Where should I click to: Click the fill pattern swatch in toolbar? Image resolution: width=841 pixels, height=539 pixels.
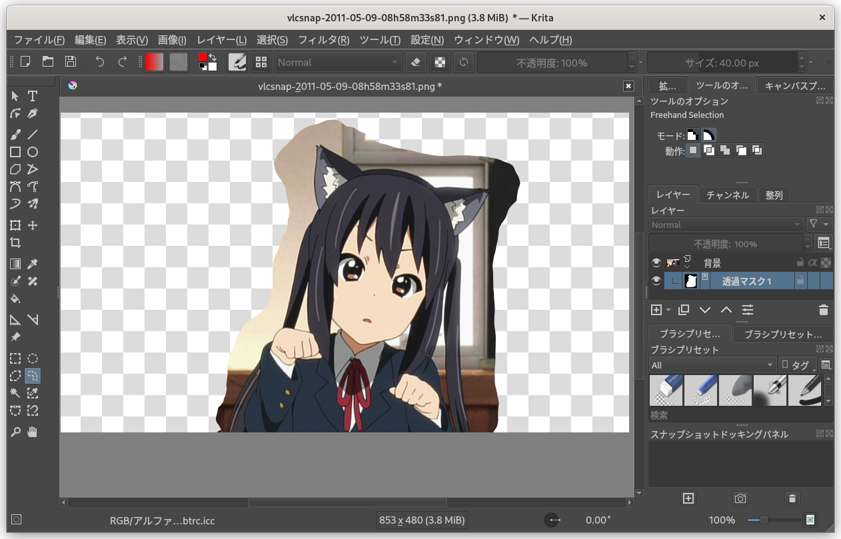[179, 62]
